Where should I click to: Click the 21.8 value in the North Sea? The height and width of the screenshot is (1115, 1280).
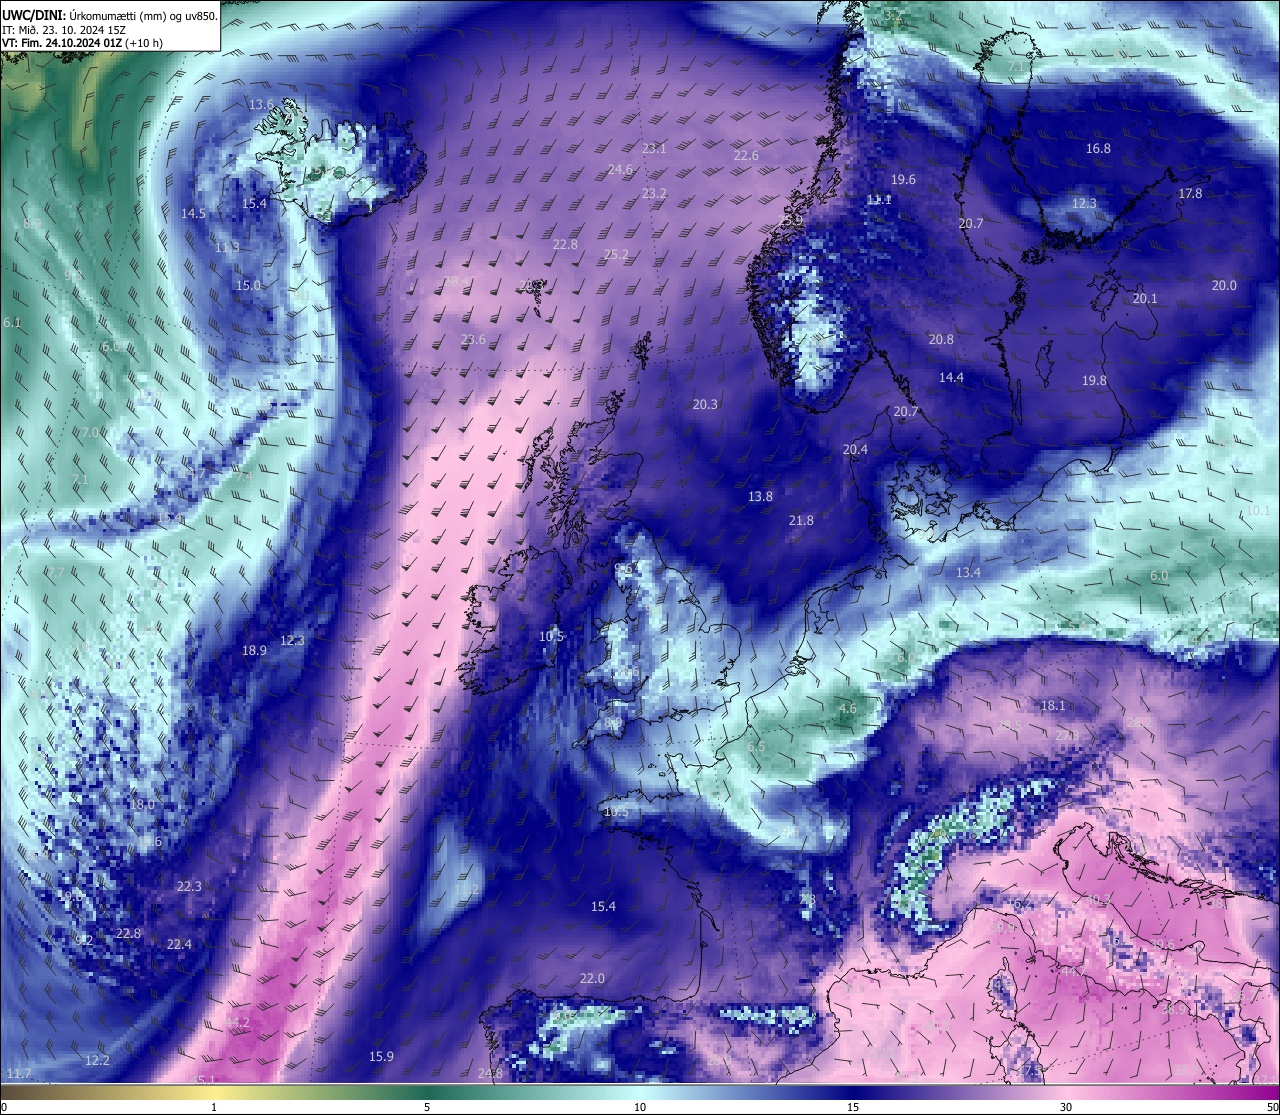(x=801, y=520)
